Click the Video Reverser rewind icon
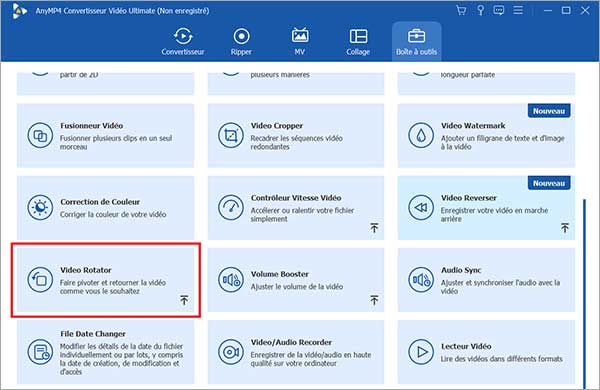The height and width of the screenshot is (390, 600). 421,207
